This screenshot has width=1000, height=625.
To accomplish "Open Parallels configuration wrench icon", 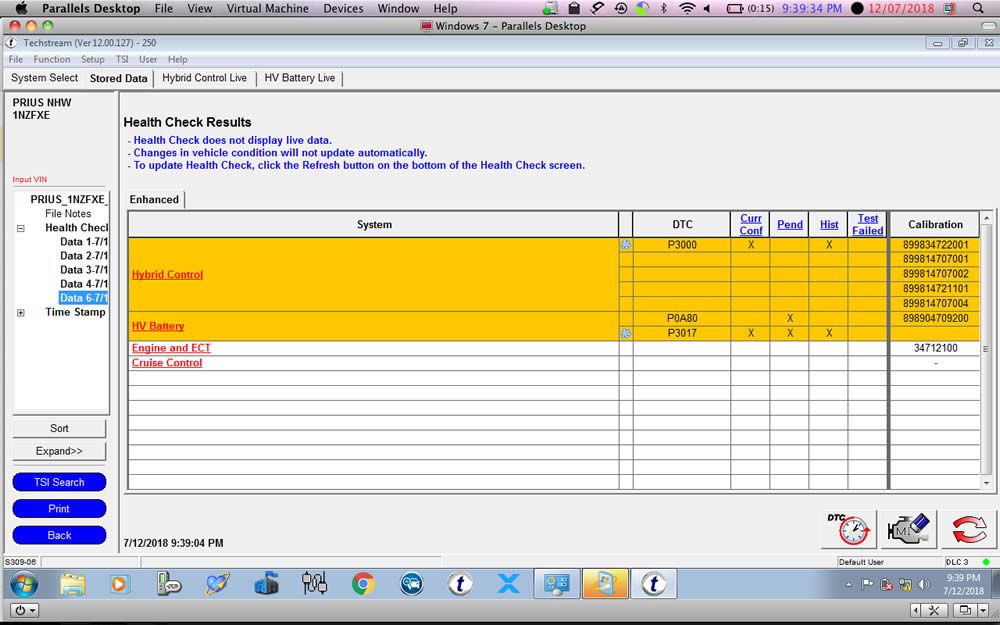I will [x=934, y=610].
